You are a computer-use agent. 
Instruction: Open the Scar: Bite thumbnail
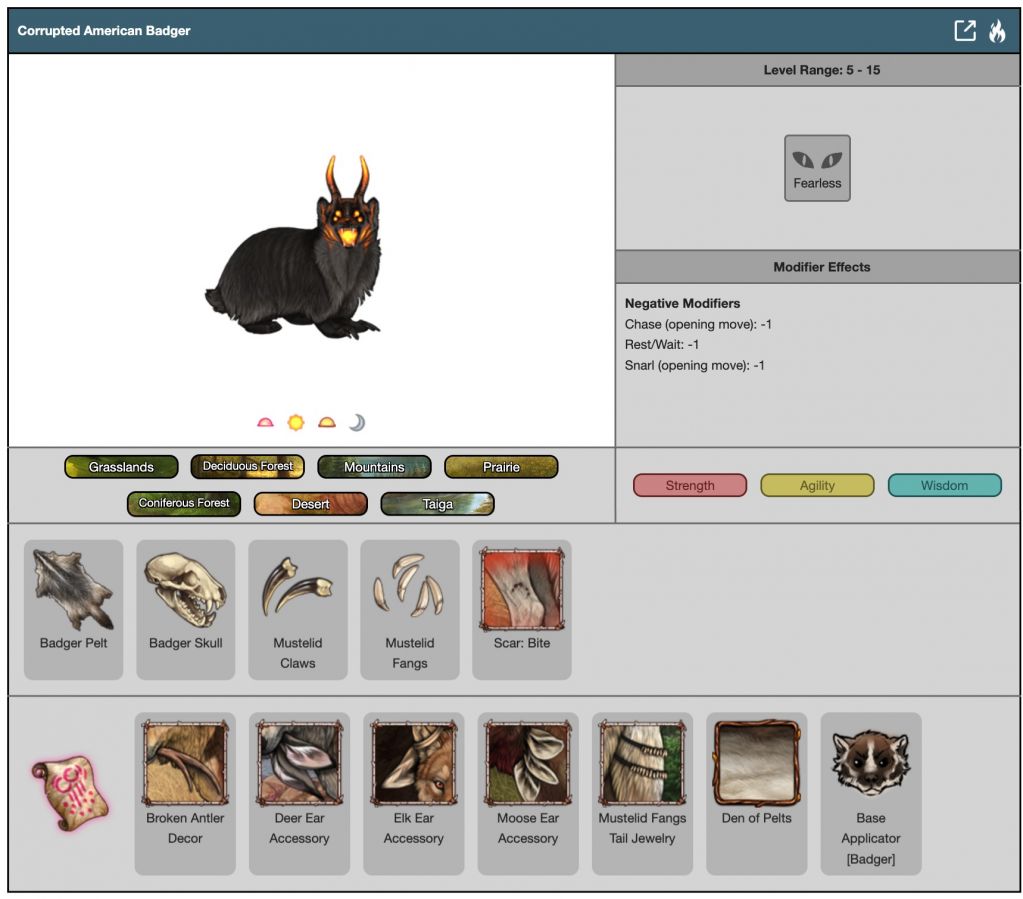521,589
